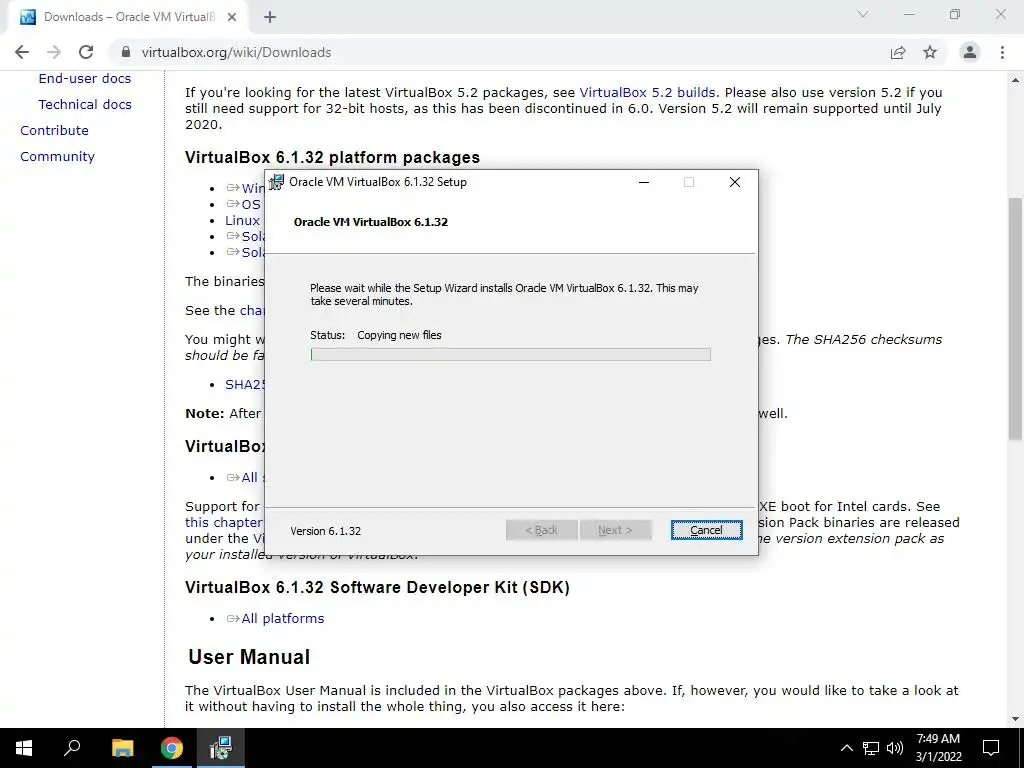Click the site lock icon in address bar
The image size is (1024, 768).
point(127,52)
